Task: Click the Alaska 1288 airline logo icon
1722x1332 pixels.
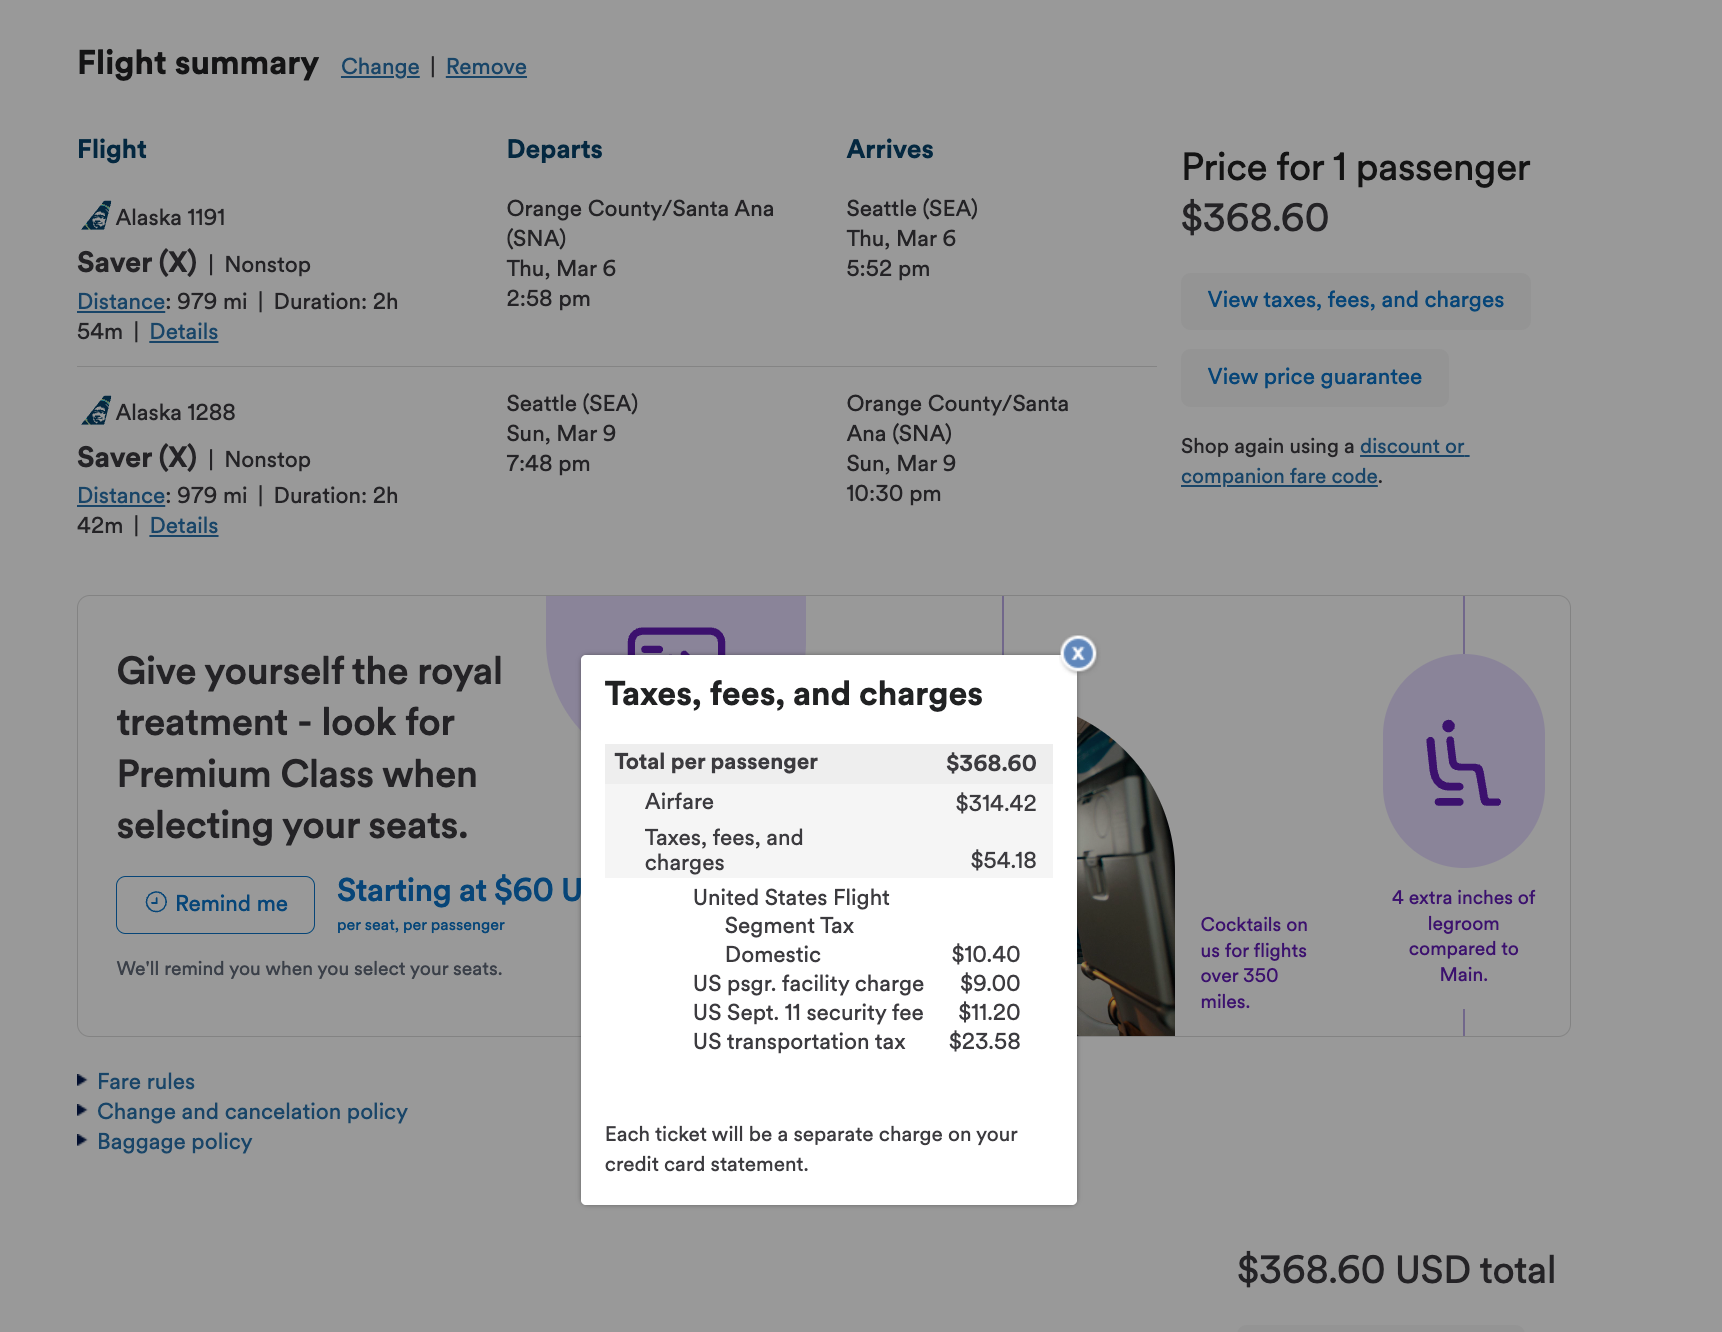Action: click(96, 411)
